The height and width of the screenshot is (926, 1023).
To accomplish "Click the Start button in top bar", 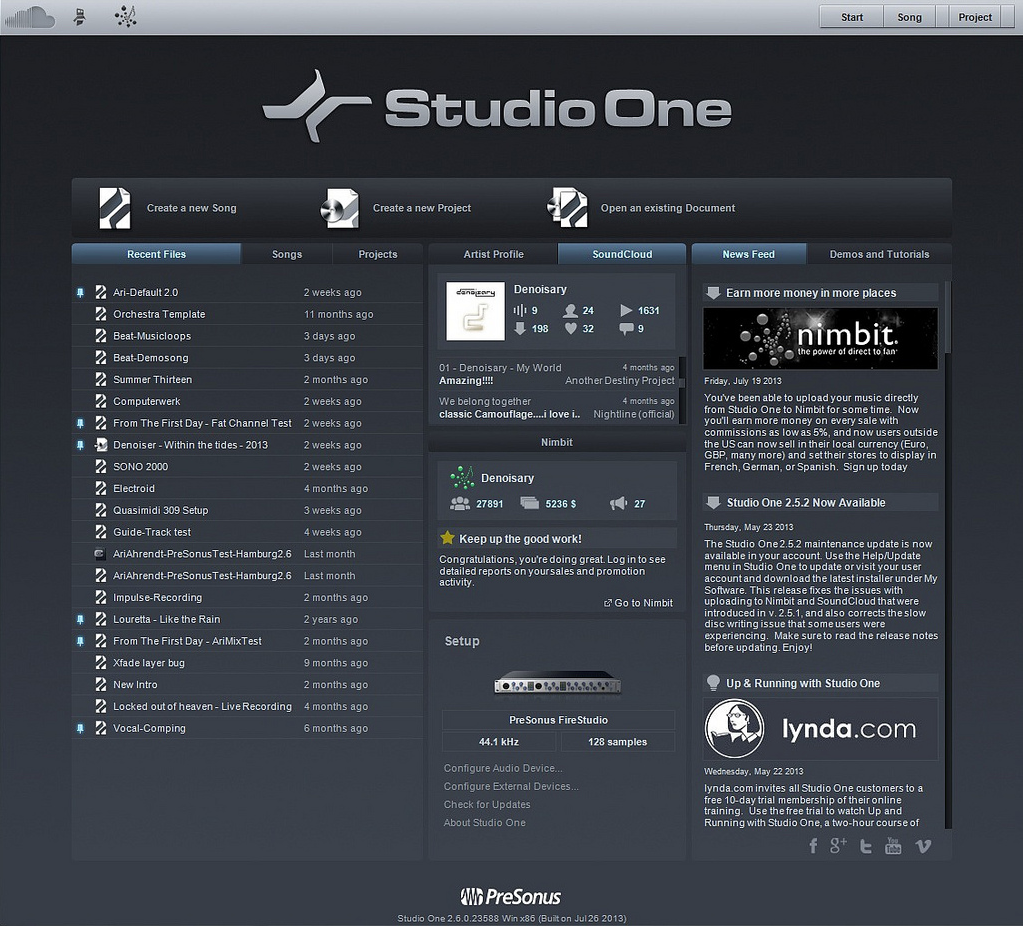I will pyautogui.click(x=851, y=17).
